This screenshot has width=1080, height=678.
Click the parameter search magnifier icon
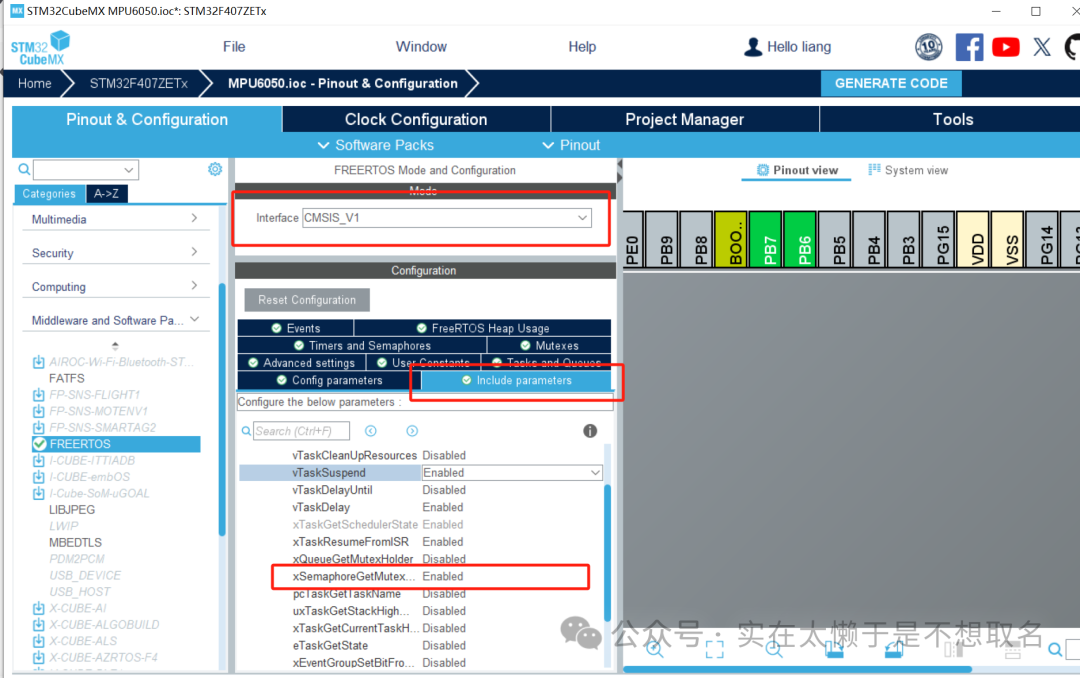[246, 431]
